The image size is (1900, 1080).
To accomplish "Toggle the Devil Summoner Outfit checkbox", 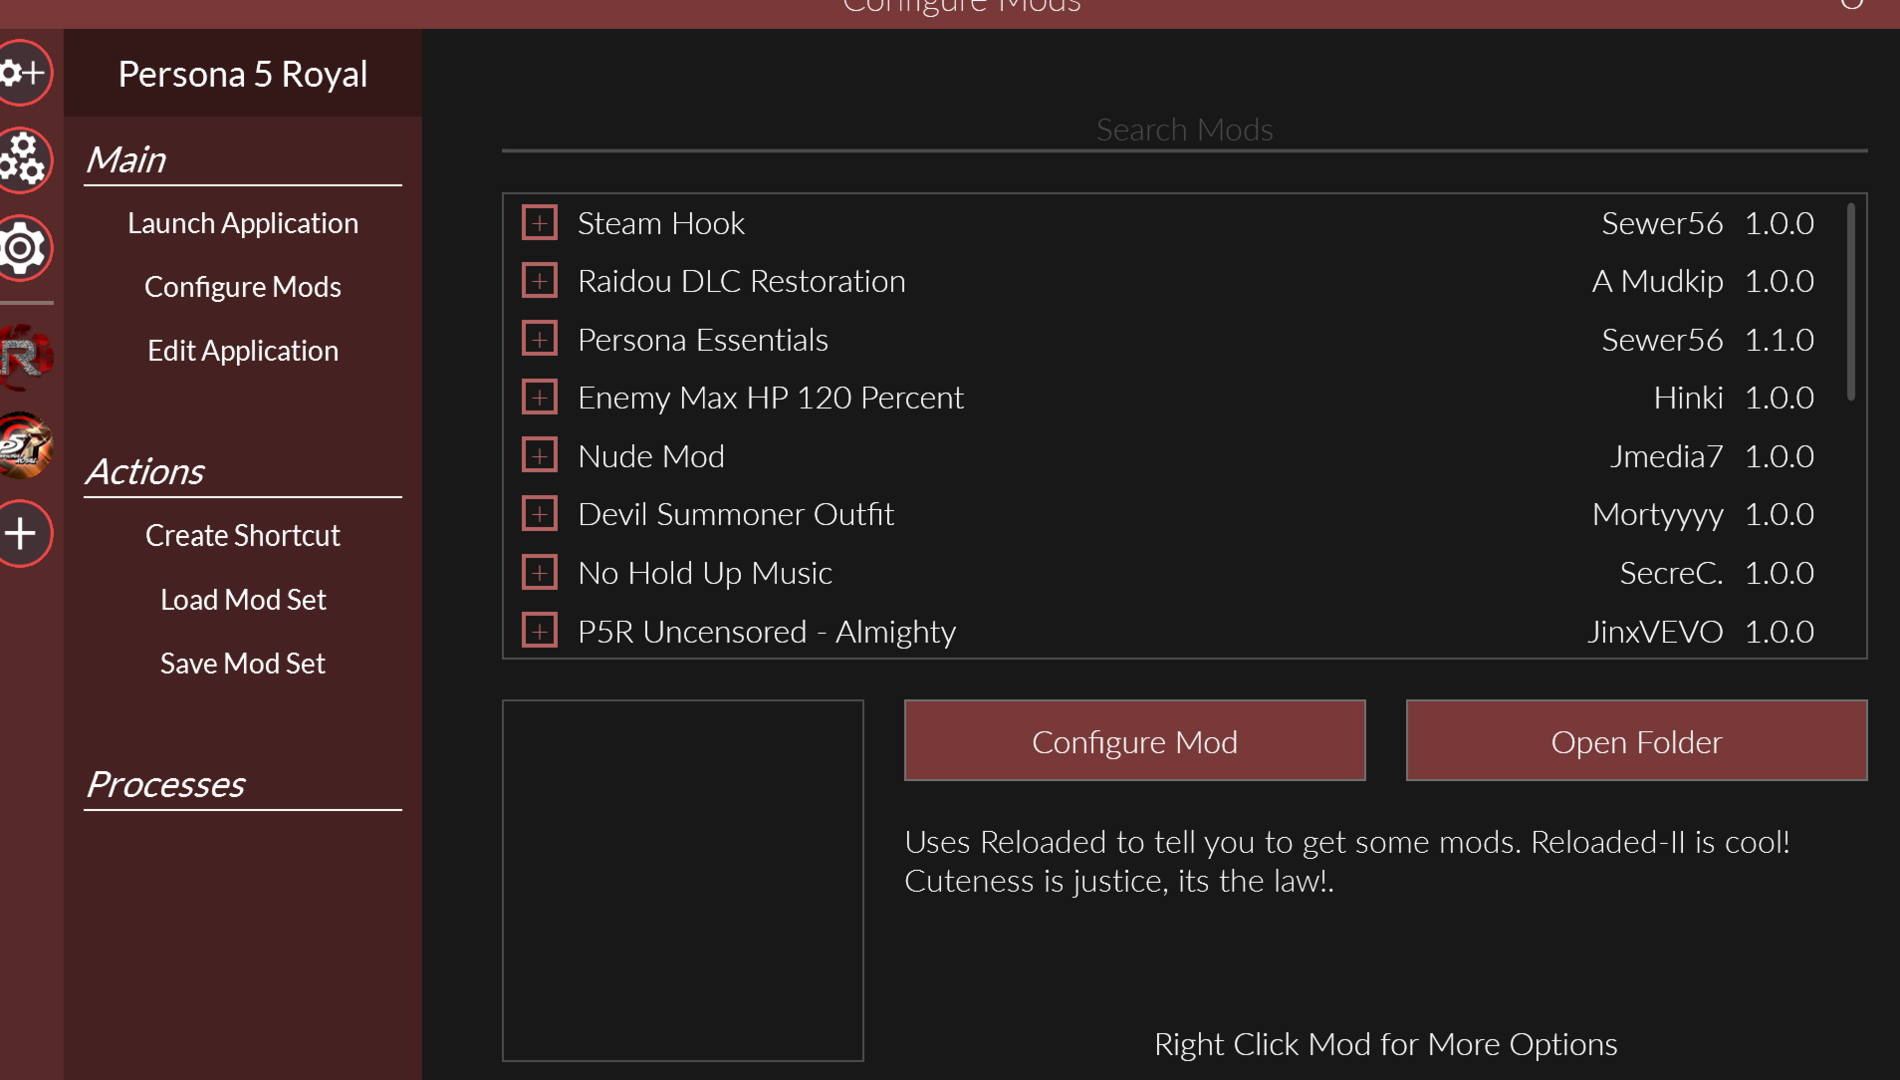I will pos(540,514).
